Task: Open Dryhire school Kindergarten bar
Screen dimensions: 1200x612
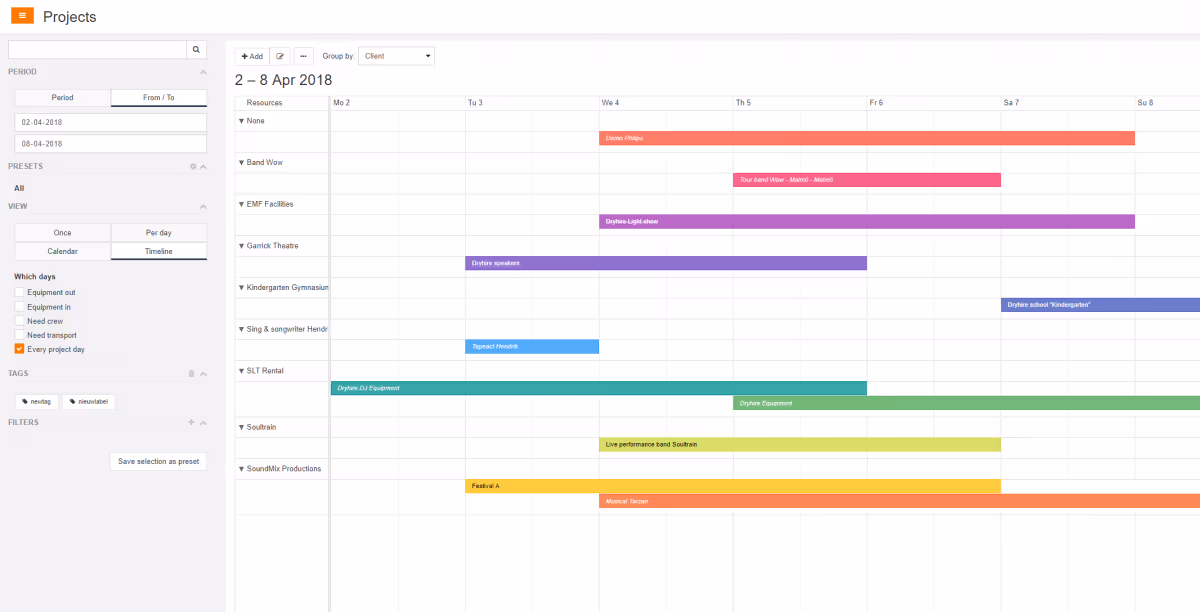Action: coord(1100,305)
